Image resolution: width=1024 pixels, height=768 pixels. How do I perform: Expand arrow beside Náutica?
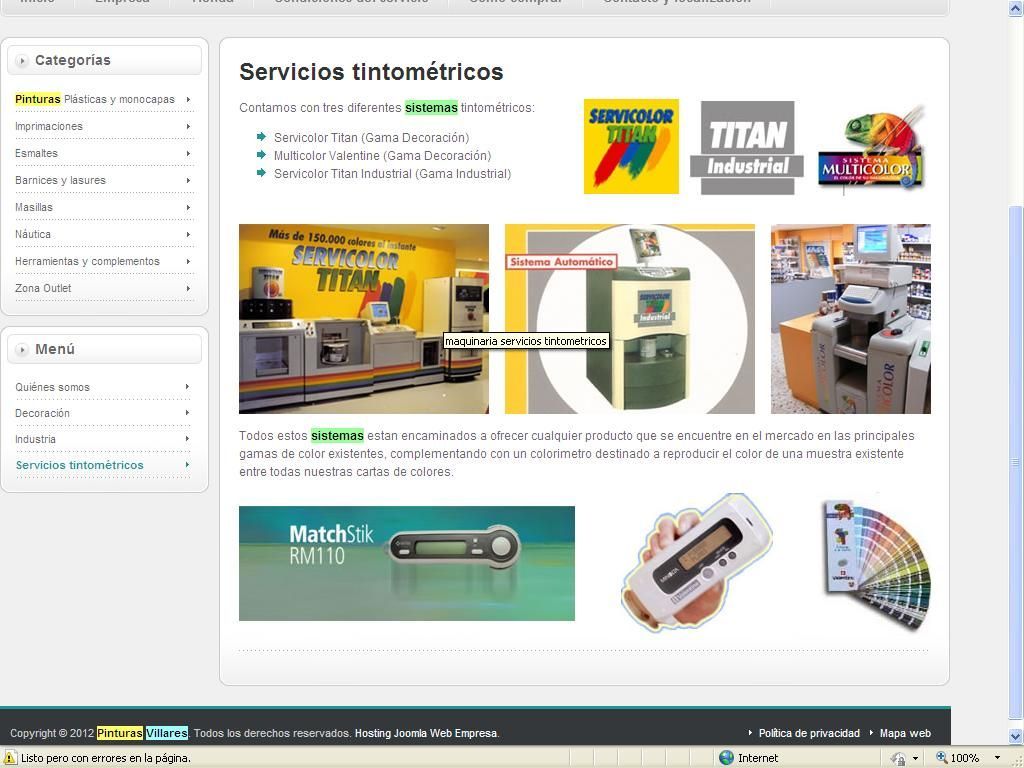pos(188,234)
